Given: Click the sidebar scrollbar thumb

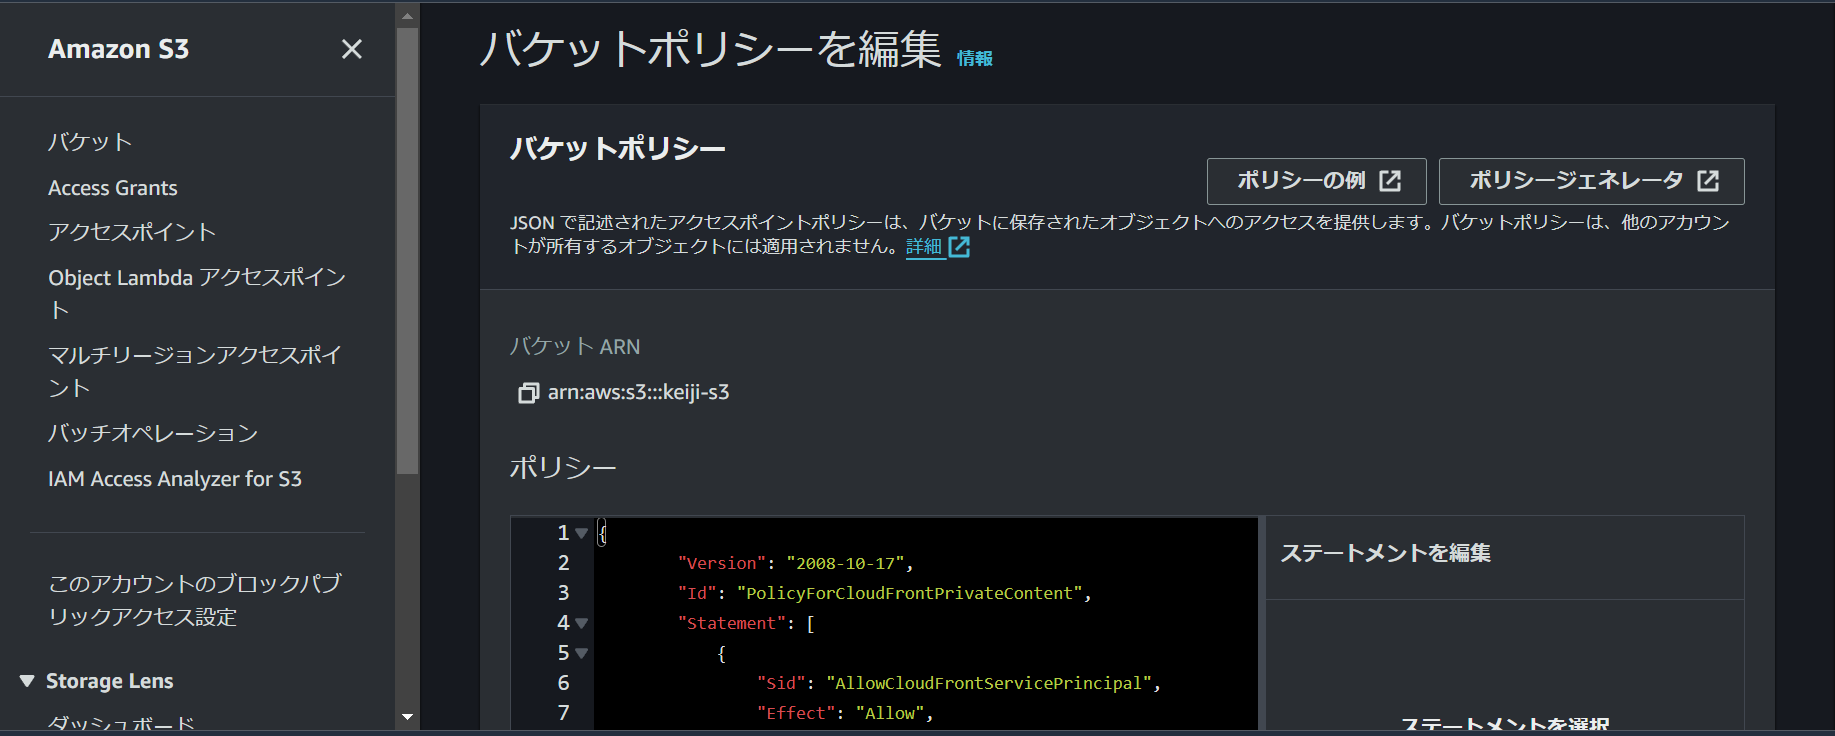Looking at the screenshot, I should pos(407,250).
